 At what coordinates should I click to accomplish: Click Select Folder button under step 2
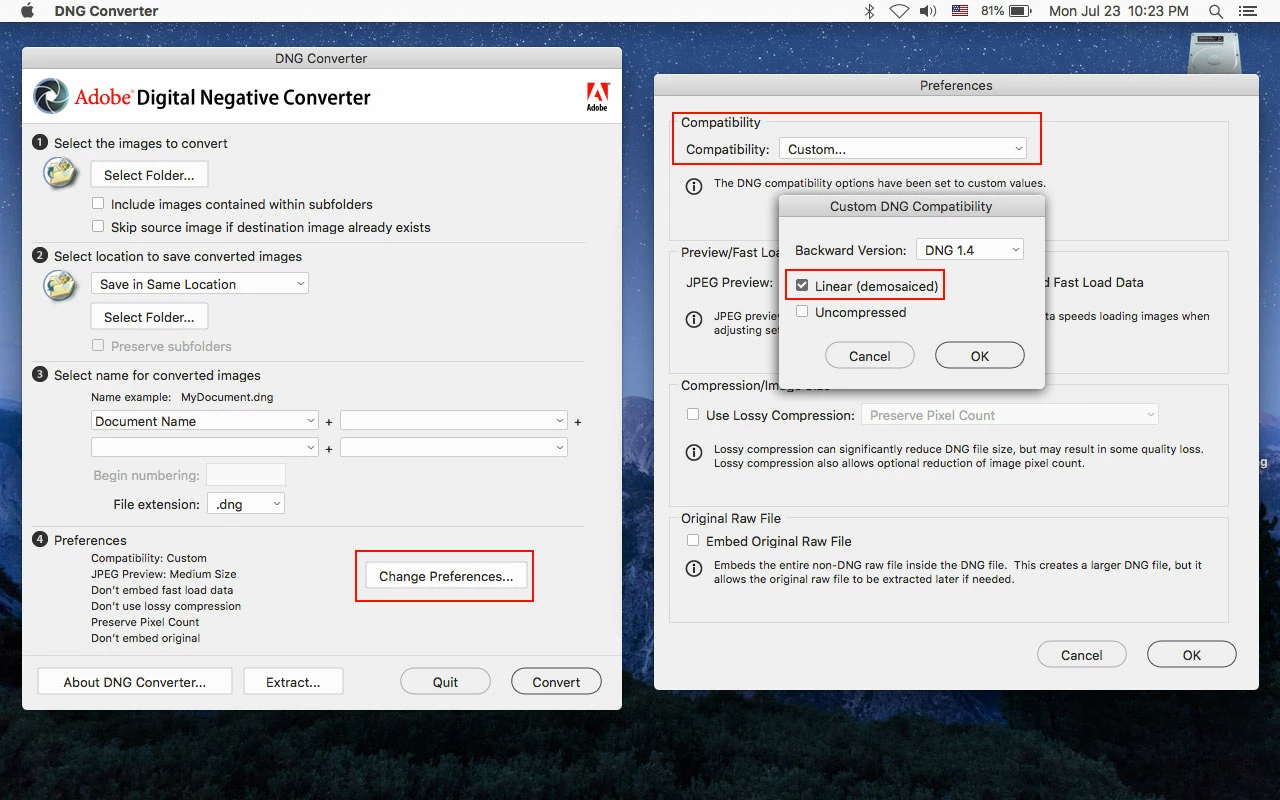149,317
